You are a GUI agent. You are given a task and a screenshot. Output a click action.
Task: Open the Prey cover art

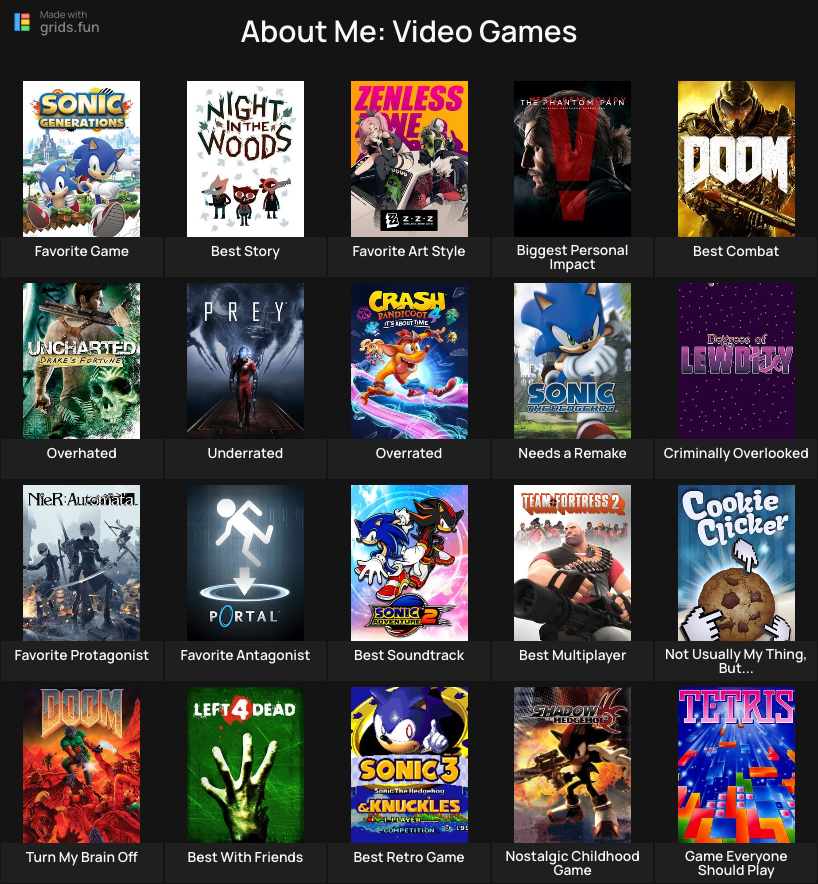coord(245,361)
